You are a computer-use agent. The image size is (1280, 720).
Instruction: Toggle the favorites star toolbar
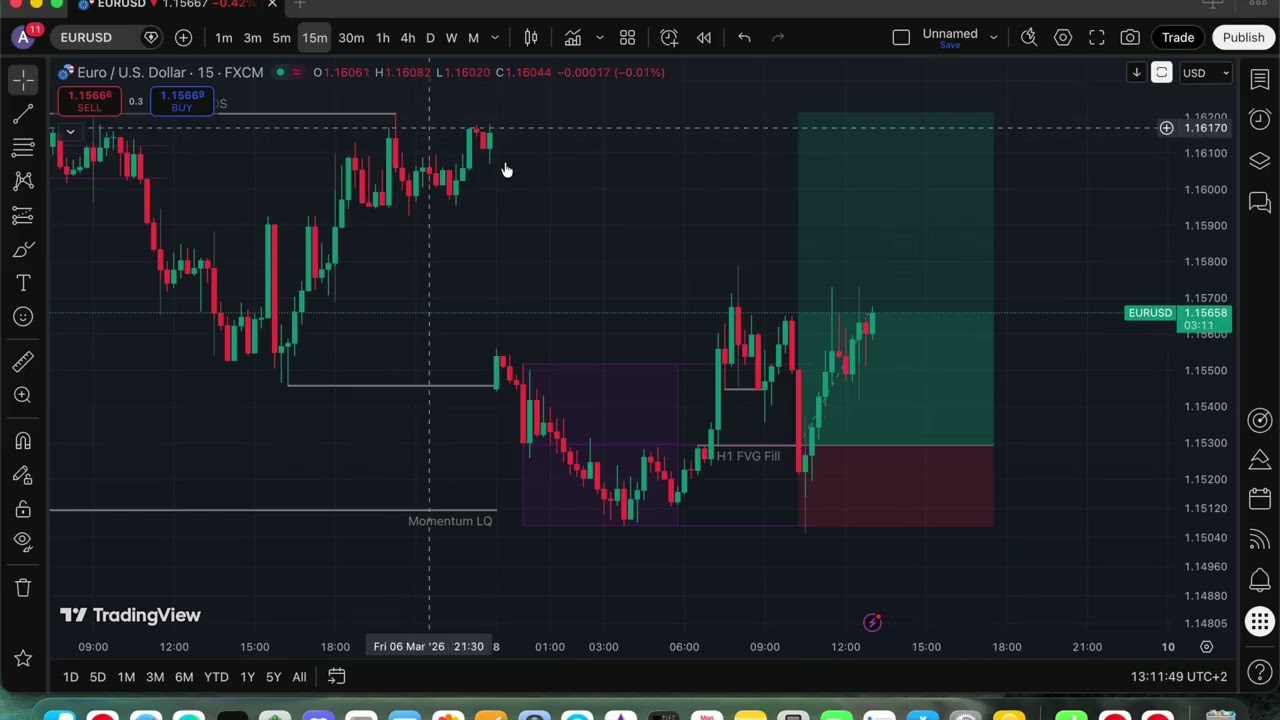(x=23, y=658)
